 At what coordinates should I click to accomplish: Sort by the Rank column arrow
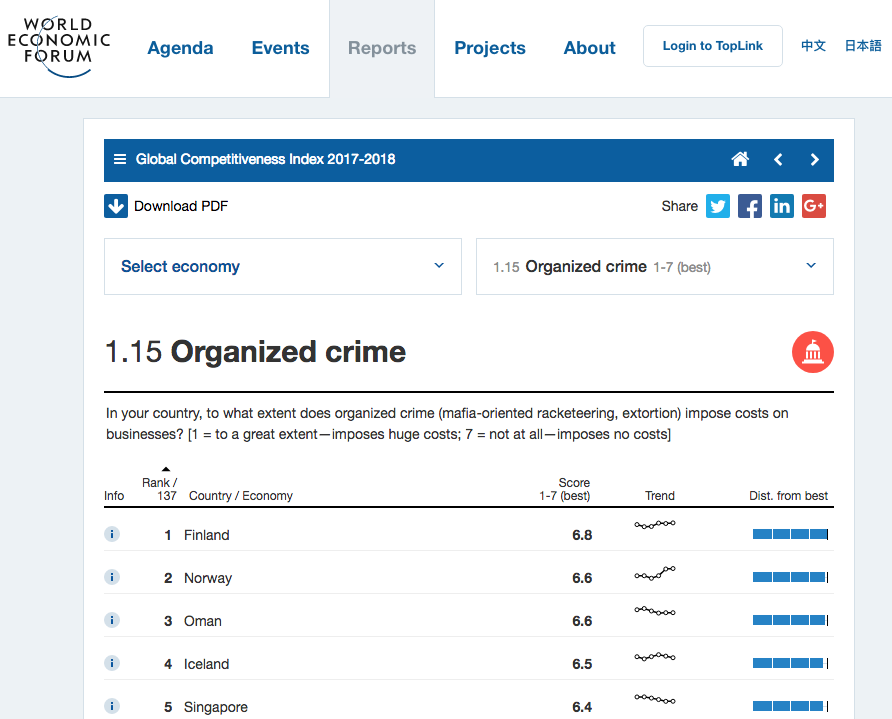[166, 469]
